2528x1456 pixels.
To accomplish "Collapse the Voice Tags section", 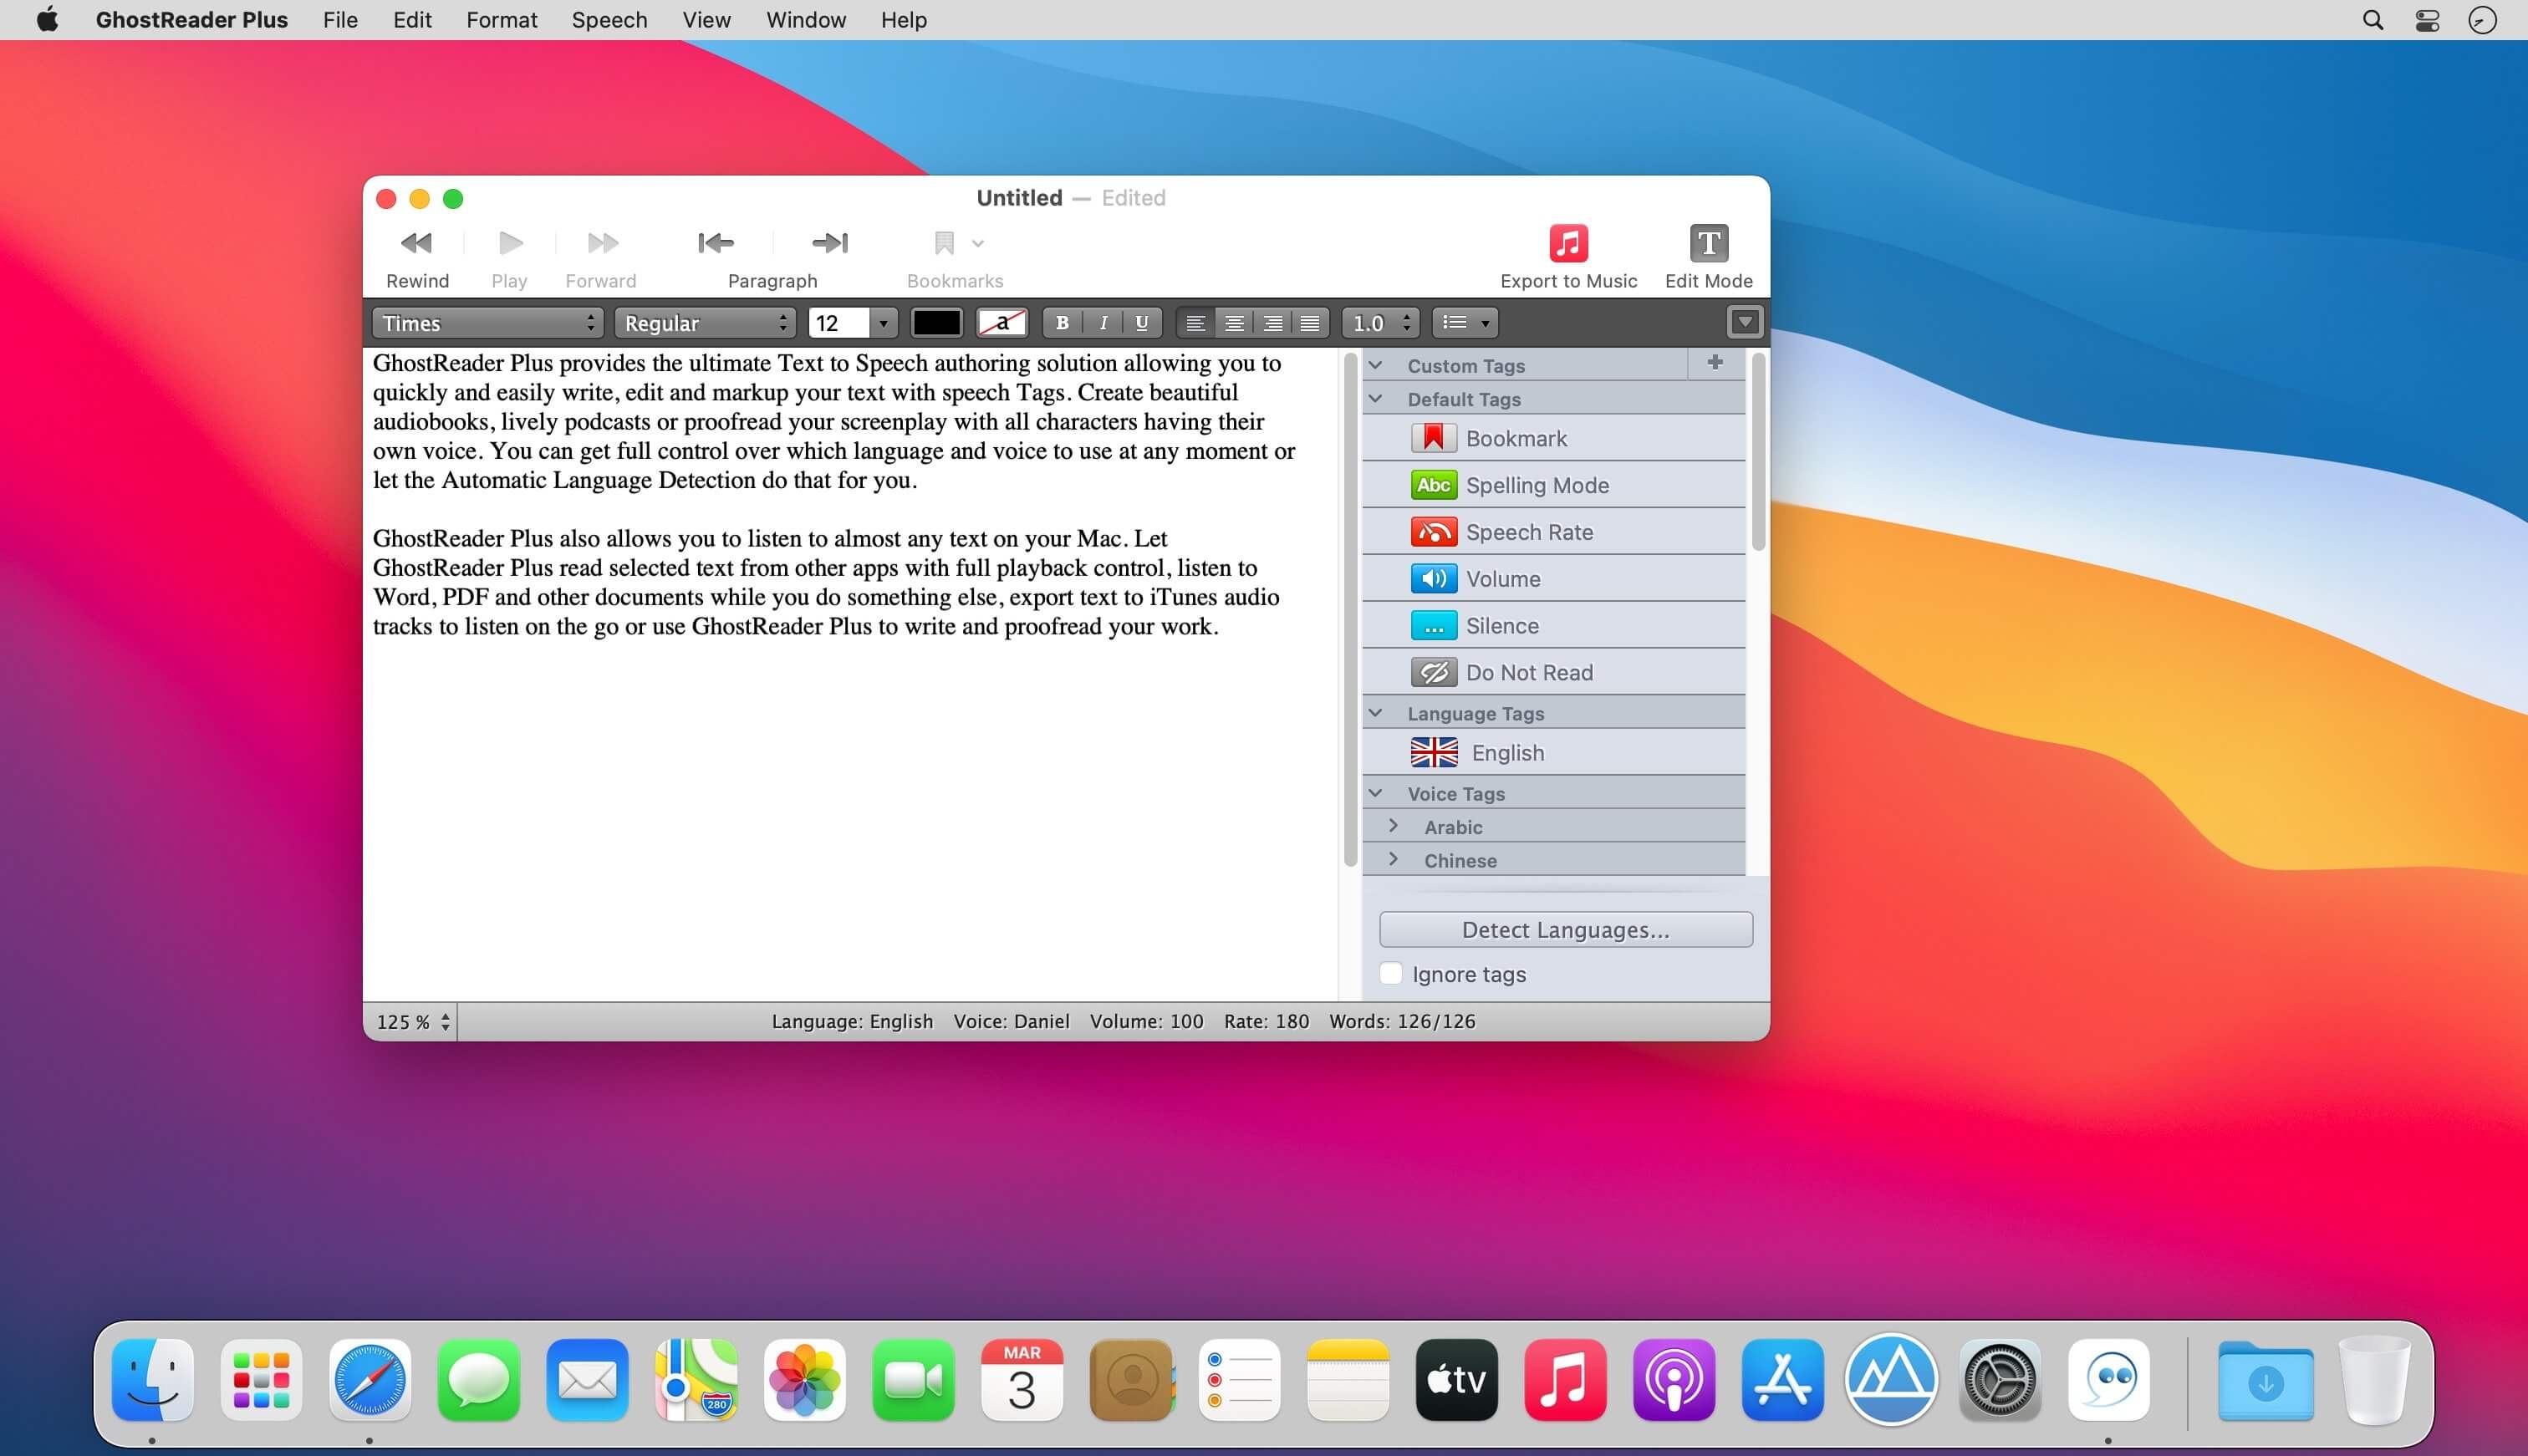I will [1376, 793].
